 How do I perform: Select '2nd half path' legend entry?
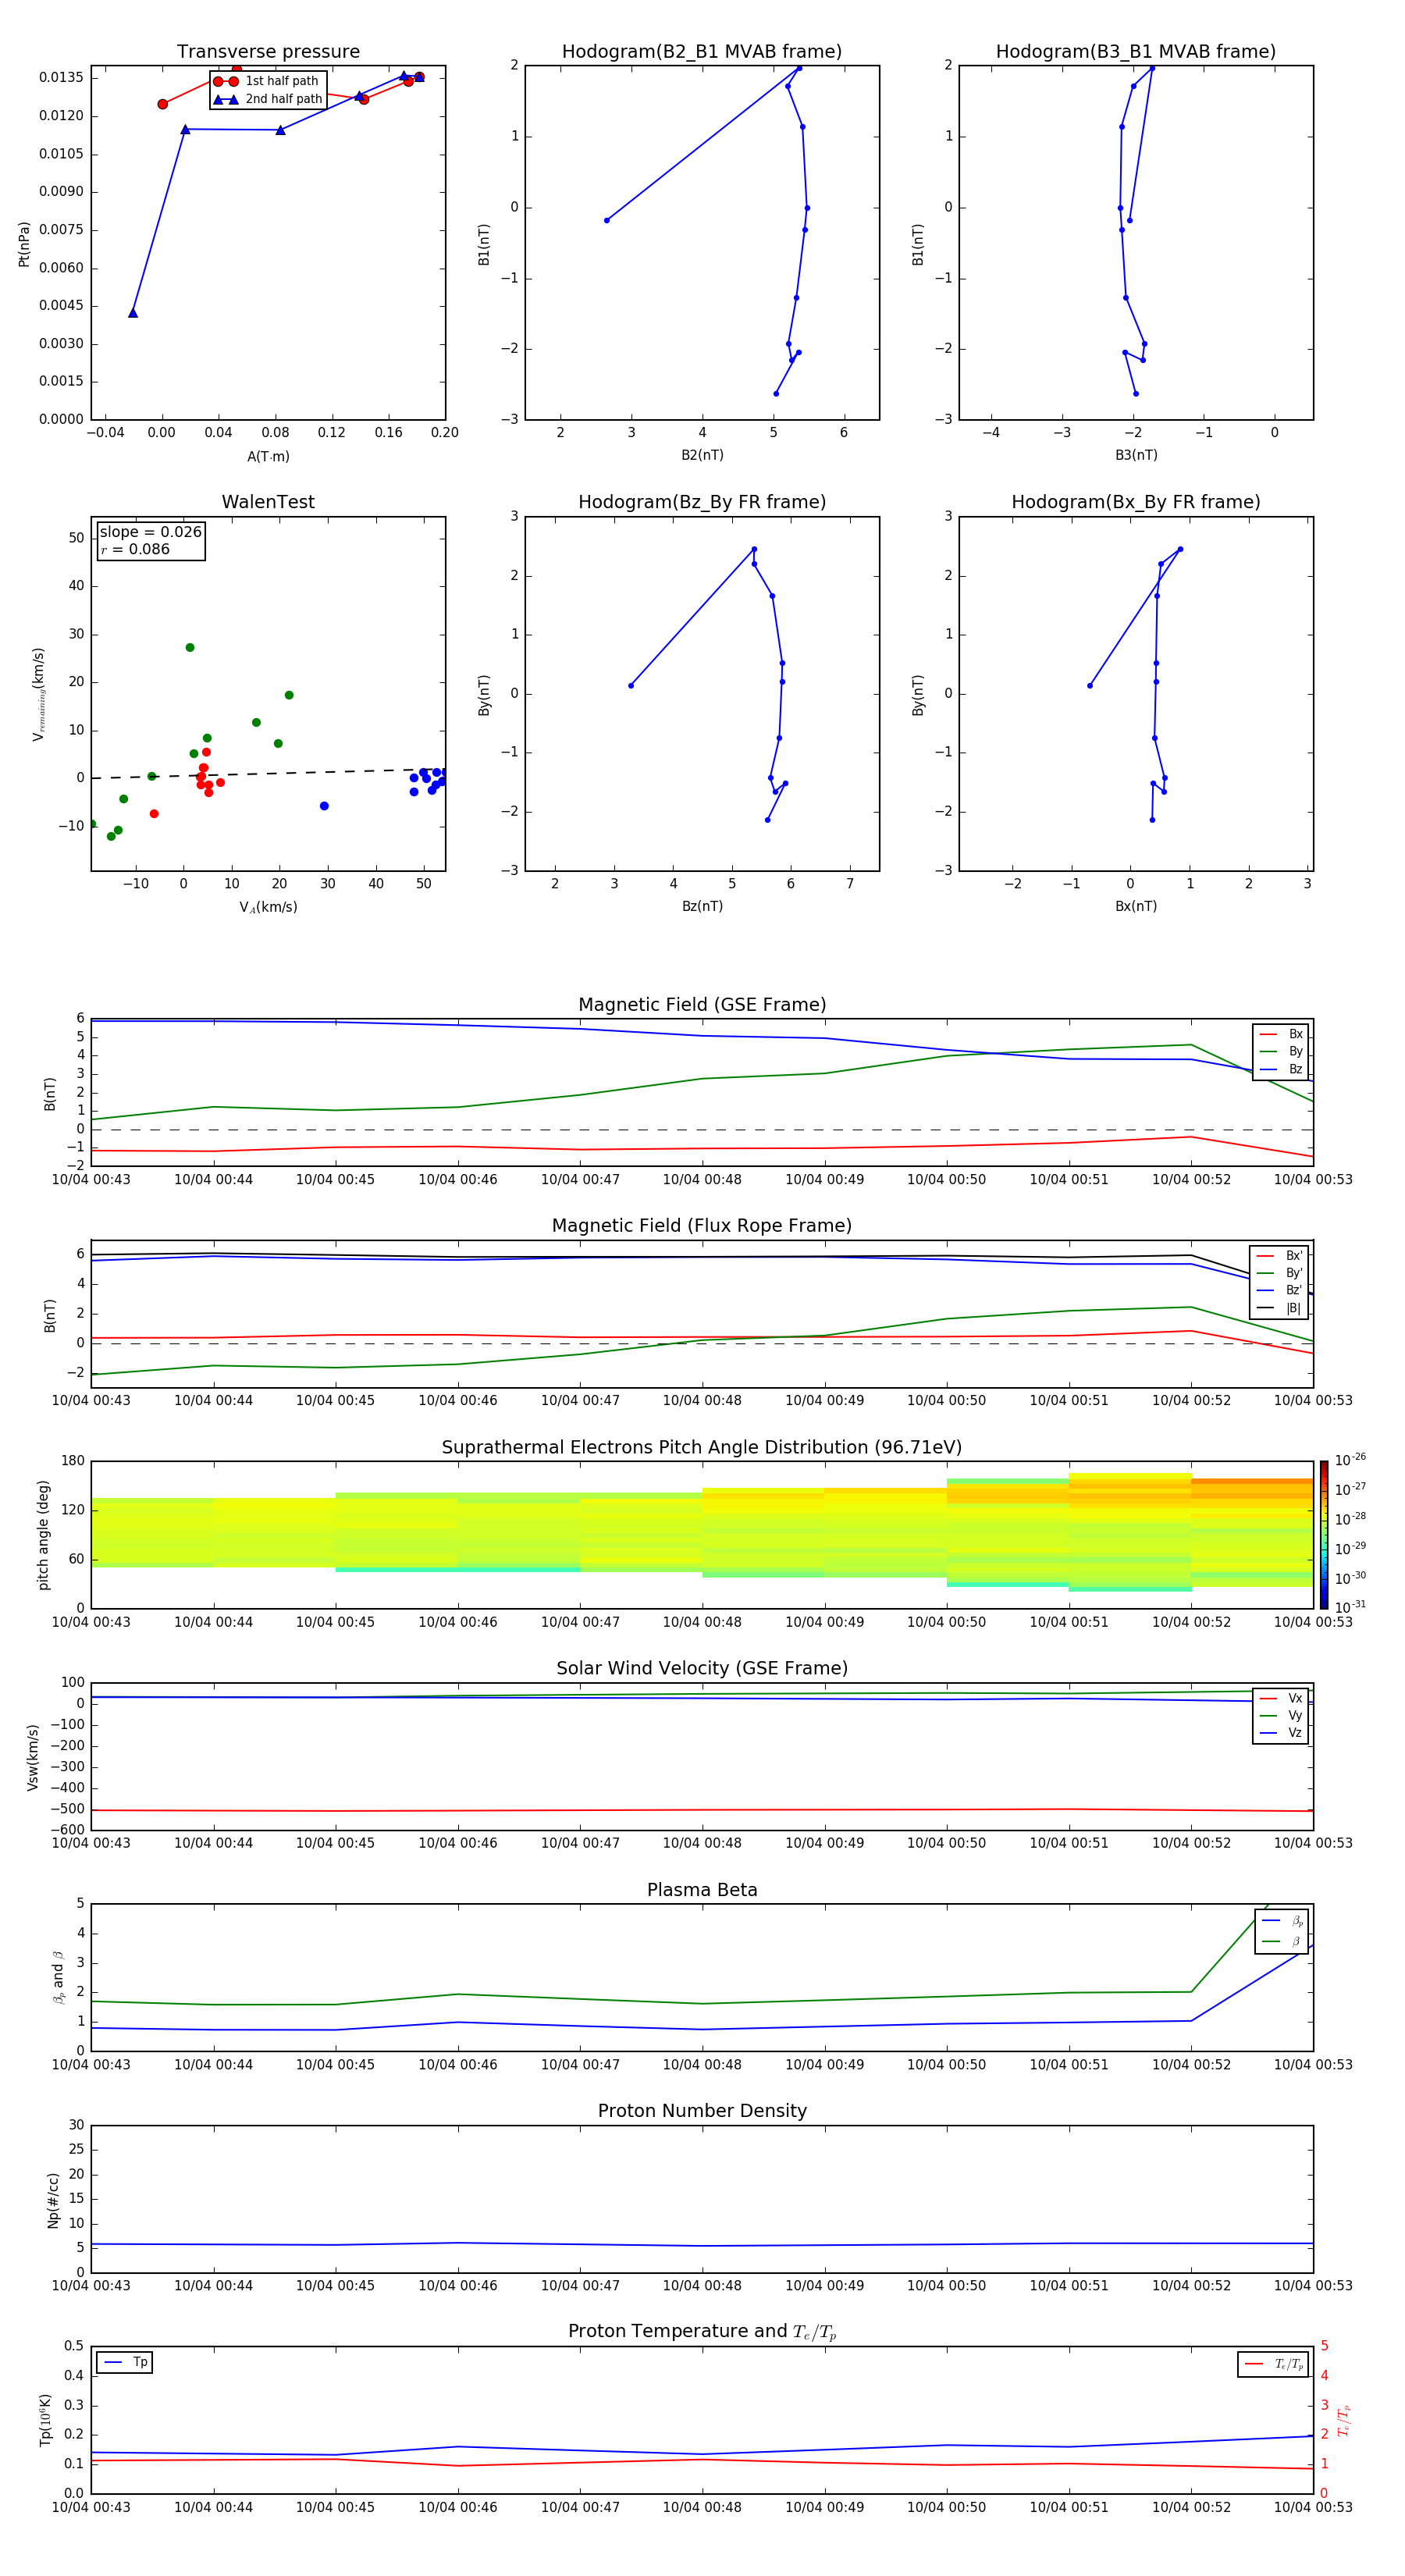(x=268, y=99)
